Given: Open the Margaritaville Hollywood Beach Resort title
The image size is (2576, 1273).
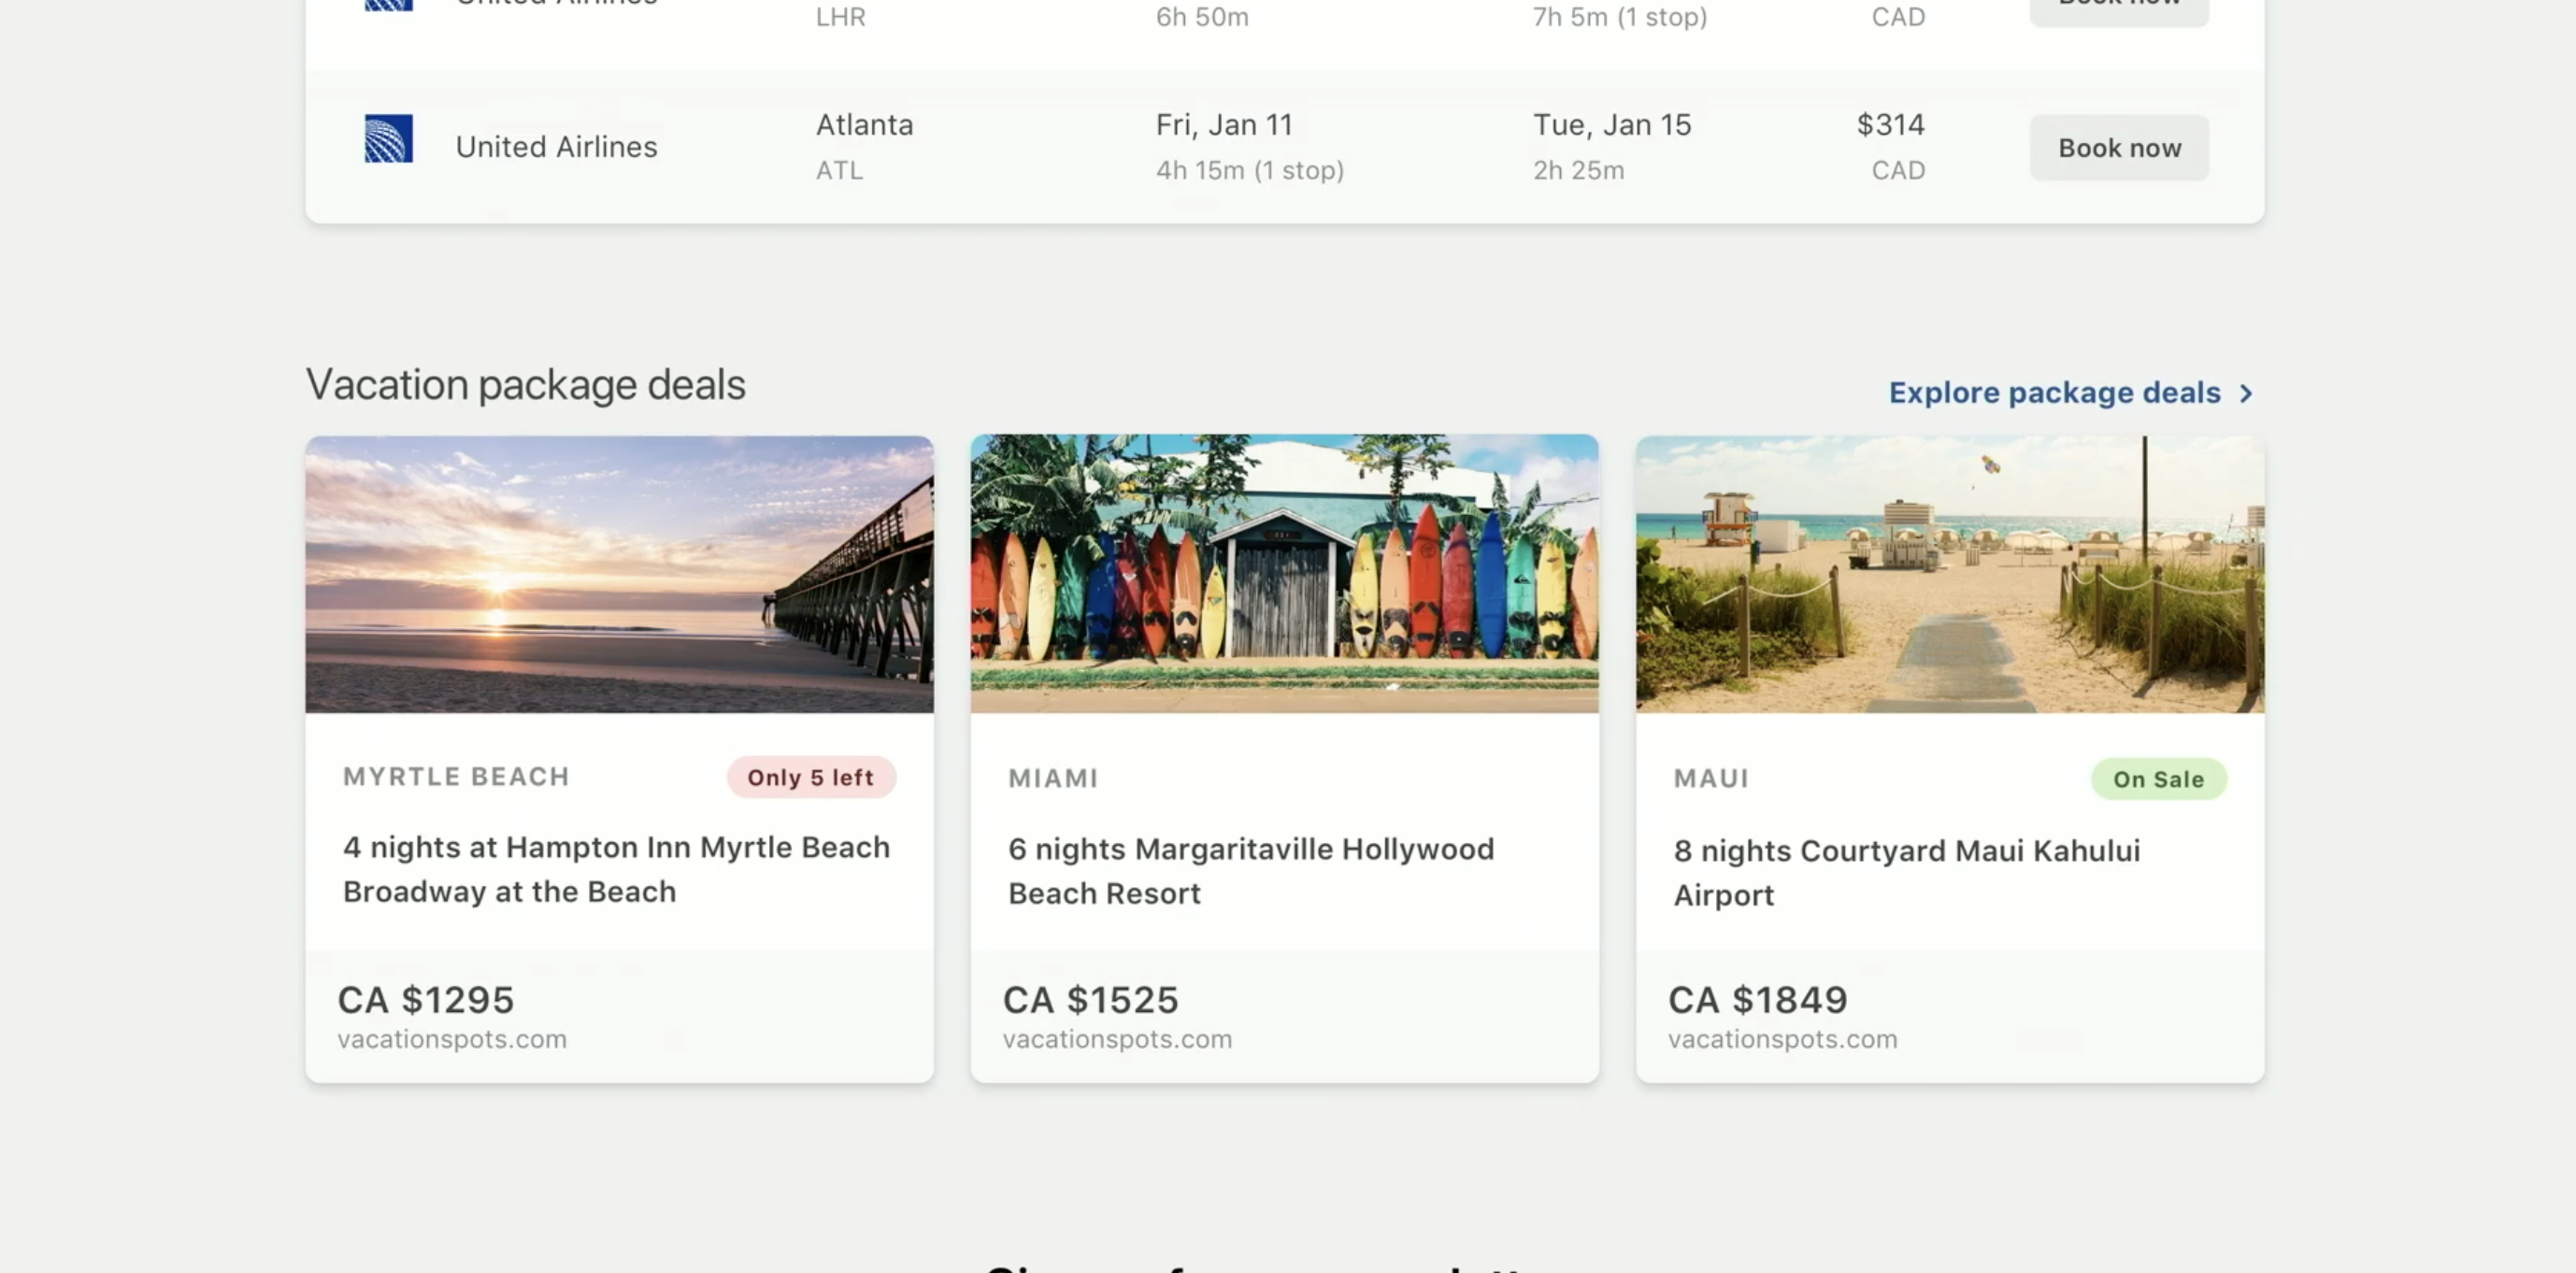Looking at the screenshot, I should pyautogui.click(x=1250, y=871).
